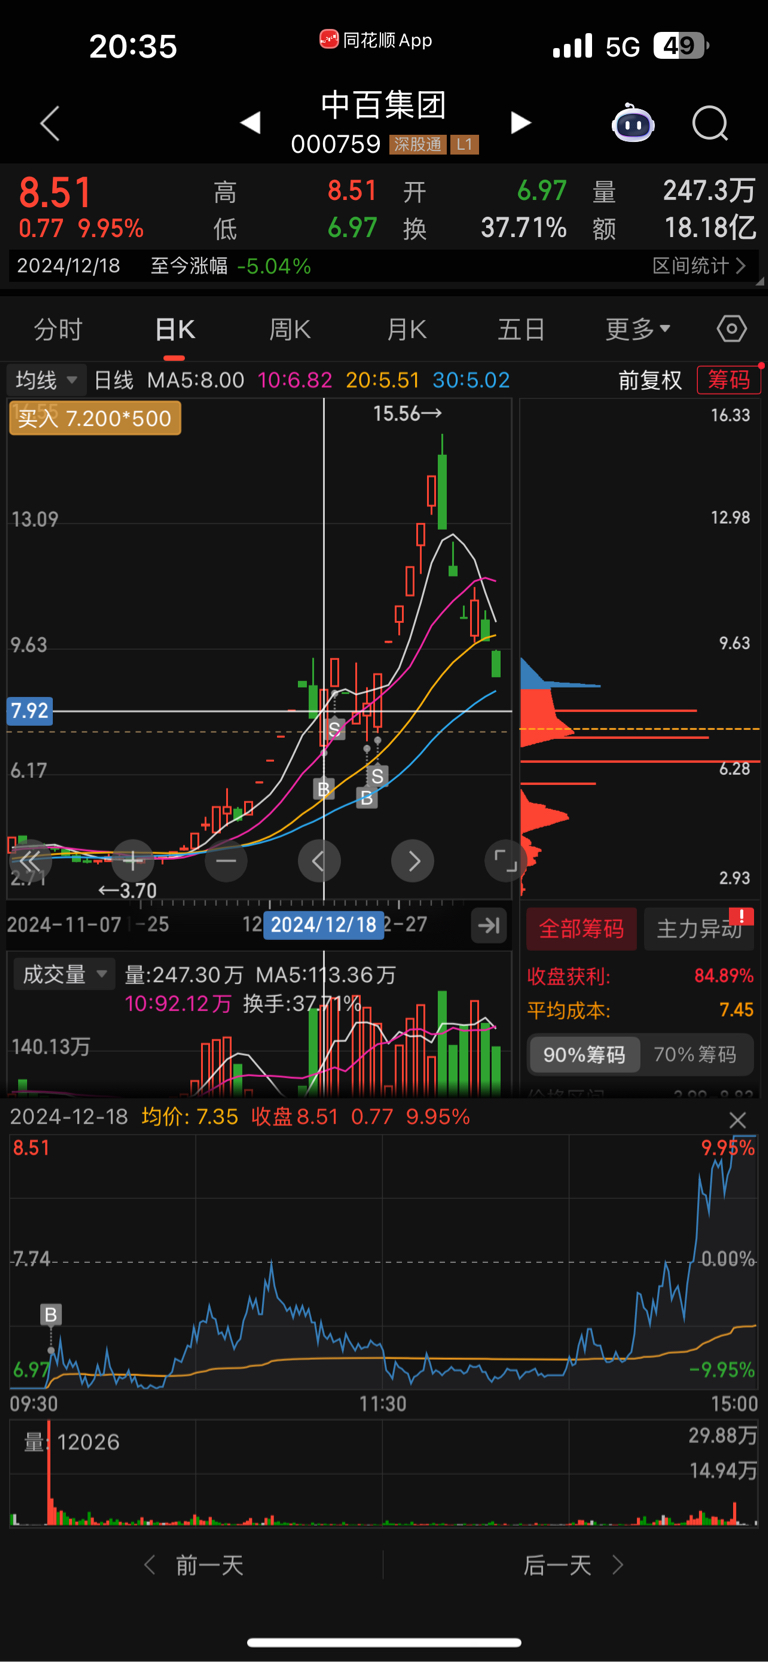Tap the 7.92 price marker label

click(x=30, y=711)
